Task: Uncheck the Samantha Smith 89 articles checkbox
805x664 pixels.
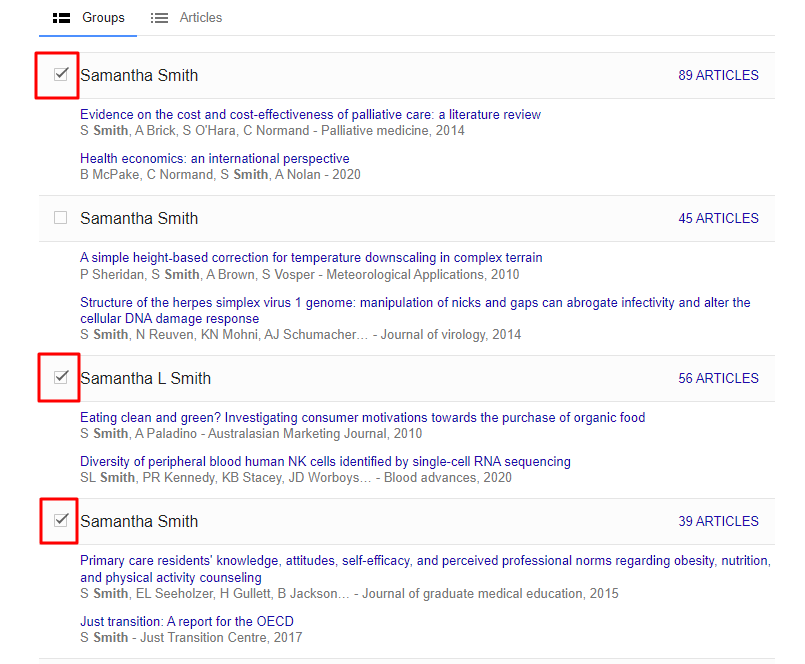Action: click(x=61, y=74)
